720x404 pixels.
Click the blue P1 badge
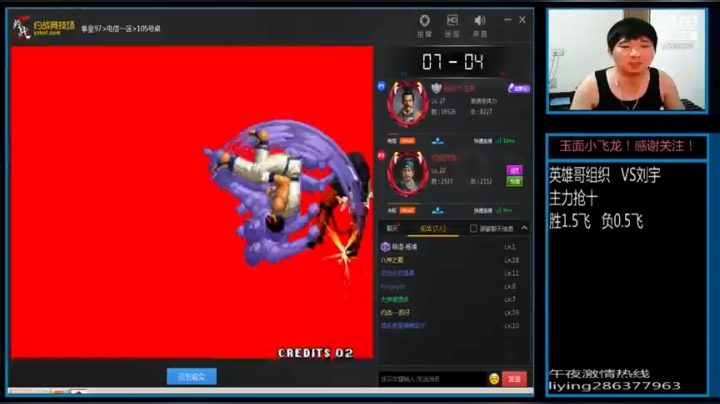(381, 86)
